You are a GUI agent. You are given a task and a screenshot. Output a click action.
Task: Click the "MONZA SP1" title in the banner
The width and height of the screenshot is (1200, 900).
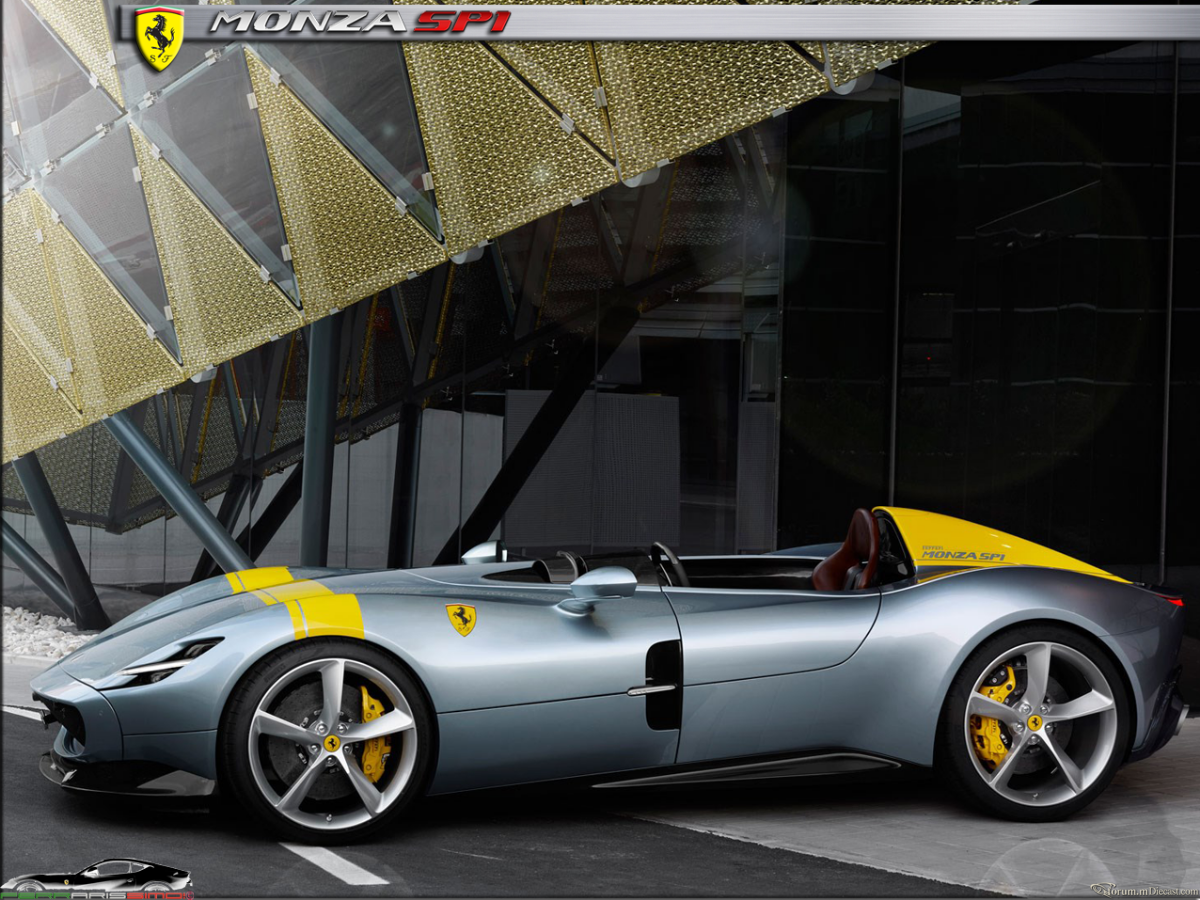pyautogui.click(x=359, y=22)
